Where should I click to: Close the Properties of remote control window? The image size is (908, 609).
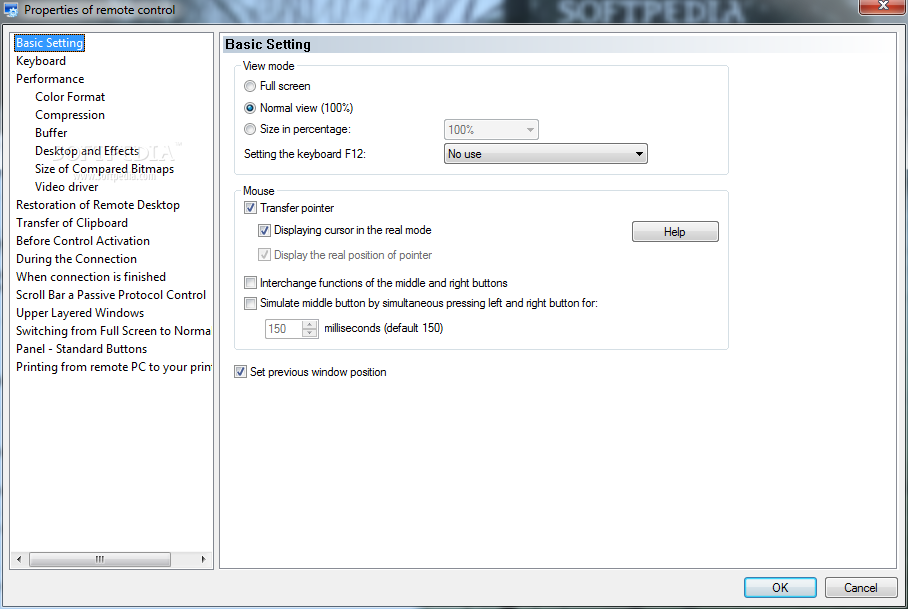[x=883, y=6]
